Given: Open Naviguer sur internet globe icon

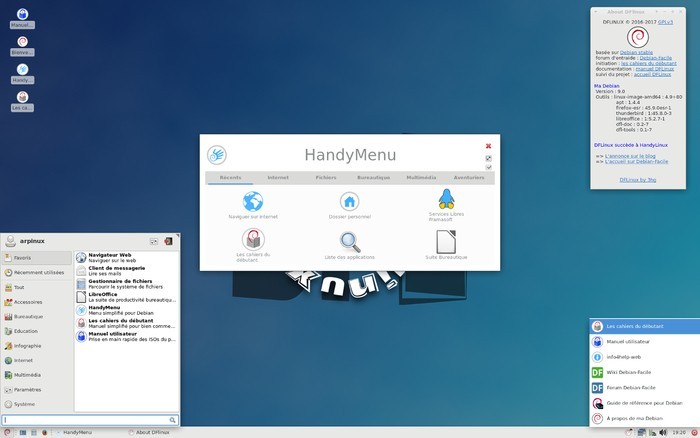Looking at the screenshot, I should point(253,201).
